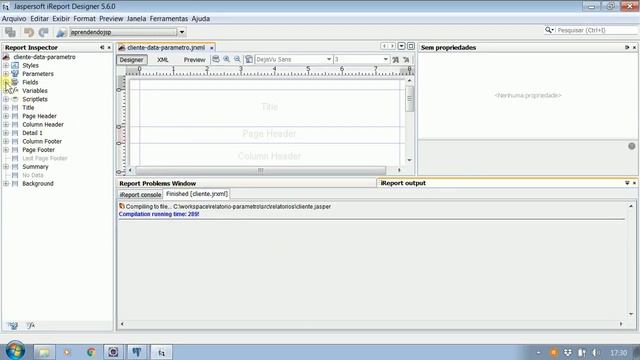The image size is (640, 360).
Task: Close the cliente-data-parametro.jrxml tab
Action: coord(211,48)
